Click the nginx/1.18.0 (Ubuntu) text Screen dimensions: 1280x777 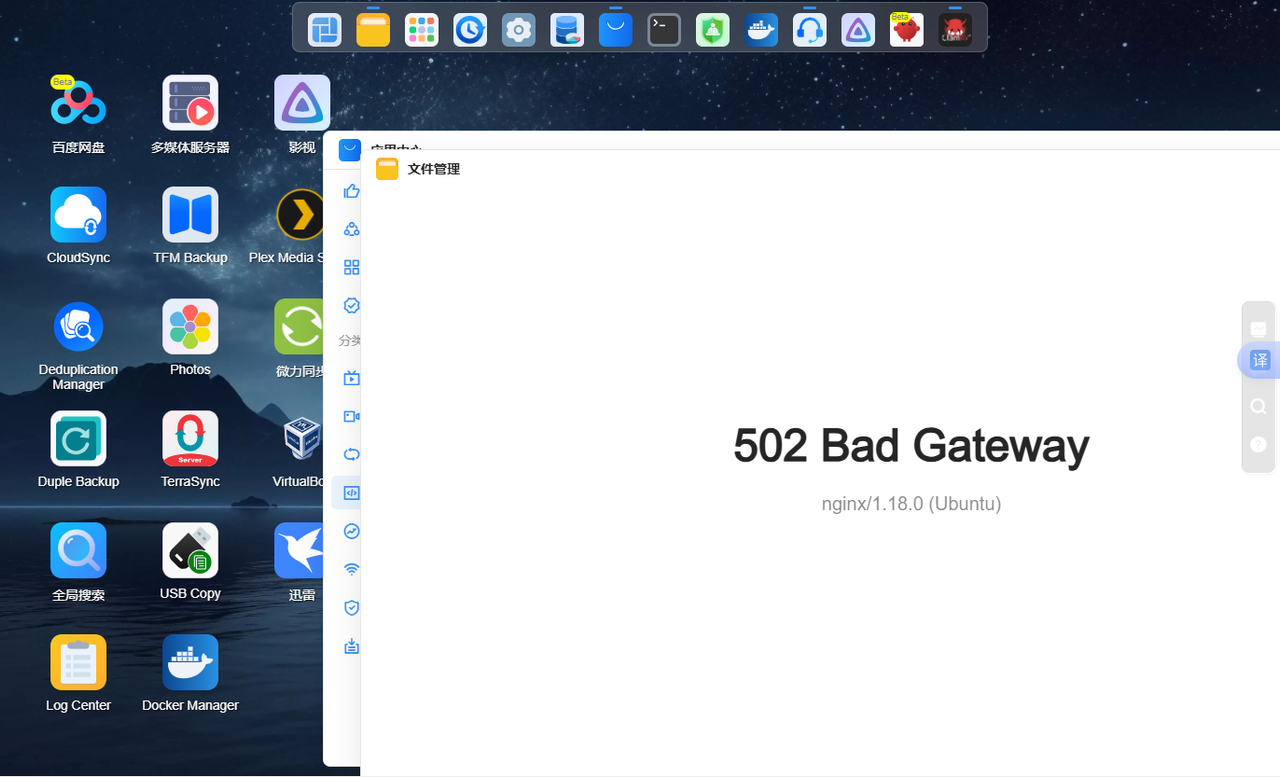point(911,504)
